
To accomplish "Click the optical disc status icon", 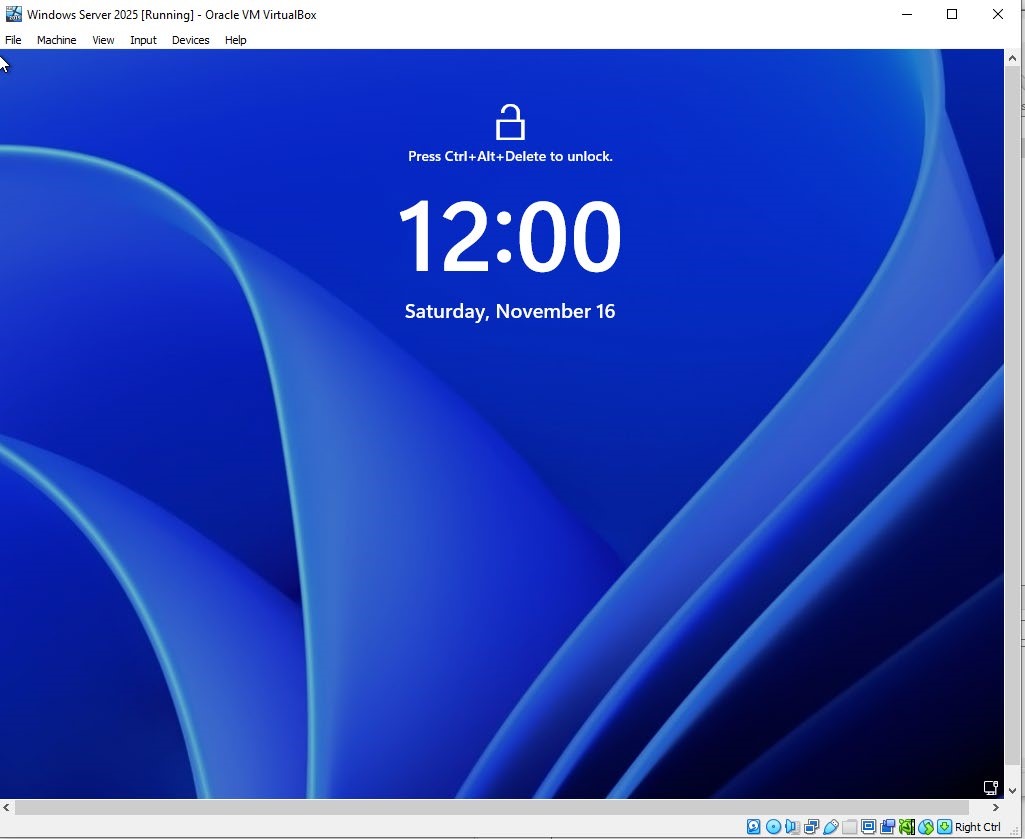I will (773, 827).
